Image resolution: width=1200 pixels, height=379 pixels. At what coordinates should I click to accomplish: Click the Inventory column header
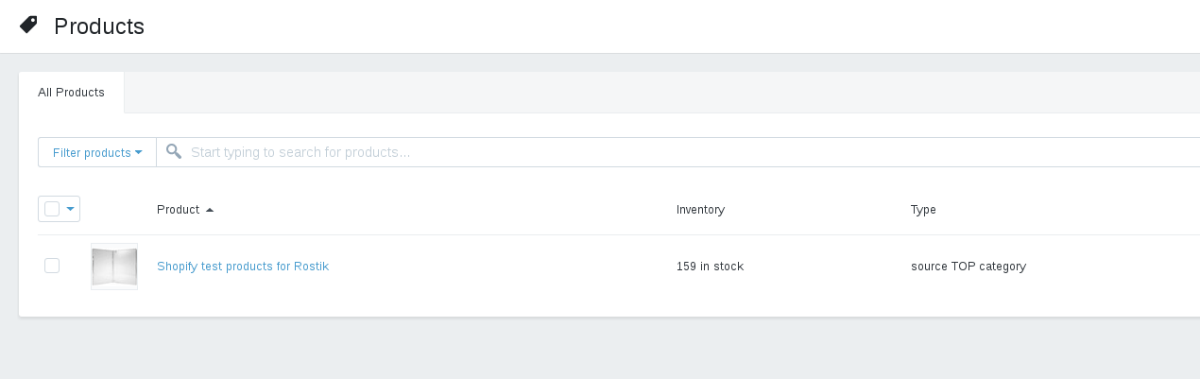click(700, 210)
